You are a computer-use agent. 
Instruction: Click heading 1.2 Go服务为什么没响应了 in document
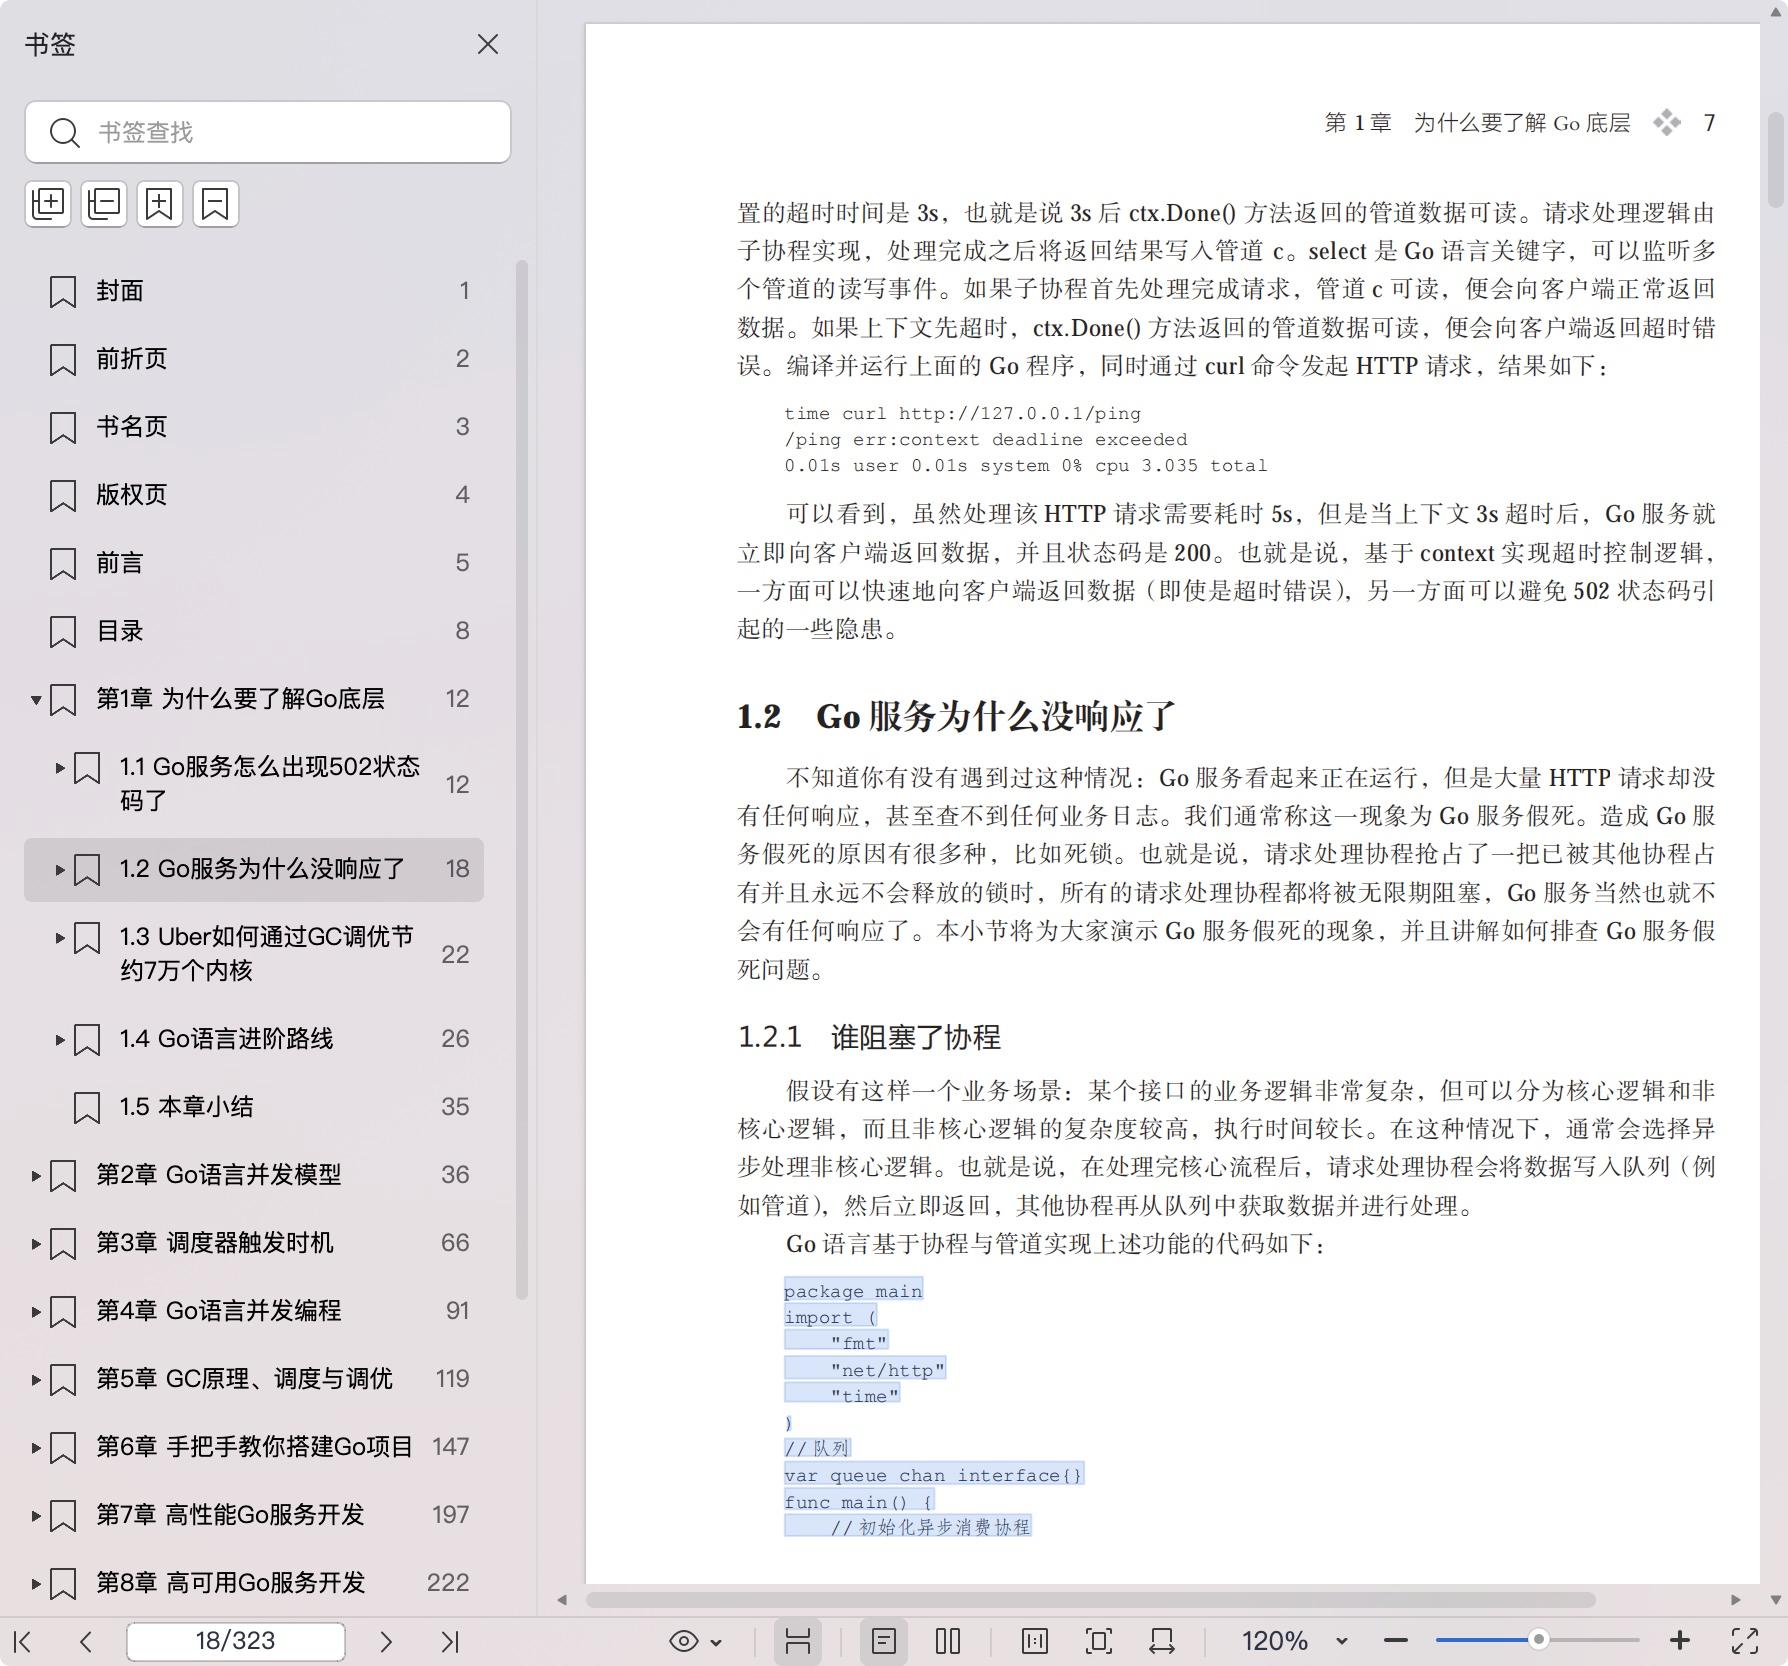pyautogui.click(x=956, y=716)
